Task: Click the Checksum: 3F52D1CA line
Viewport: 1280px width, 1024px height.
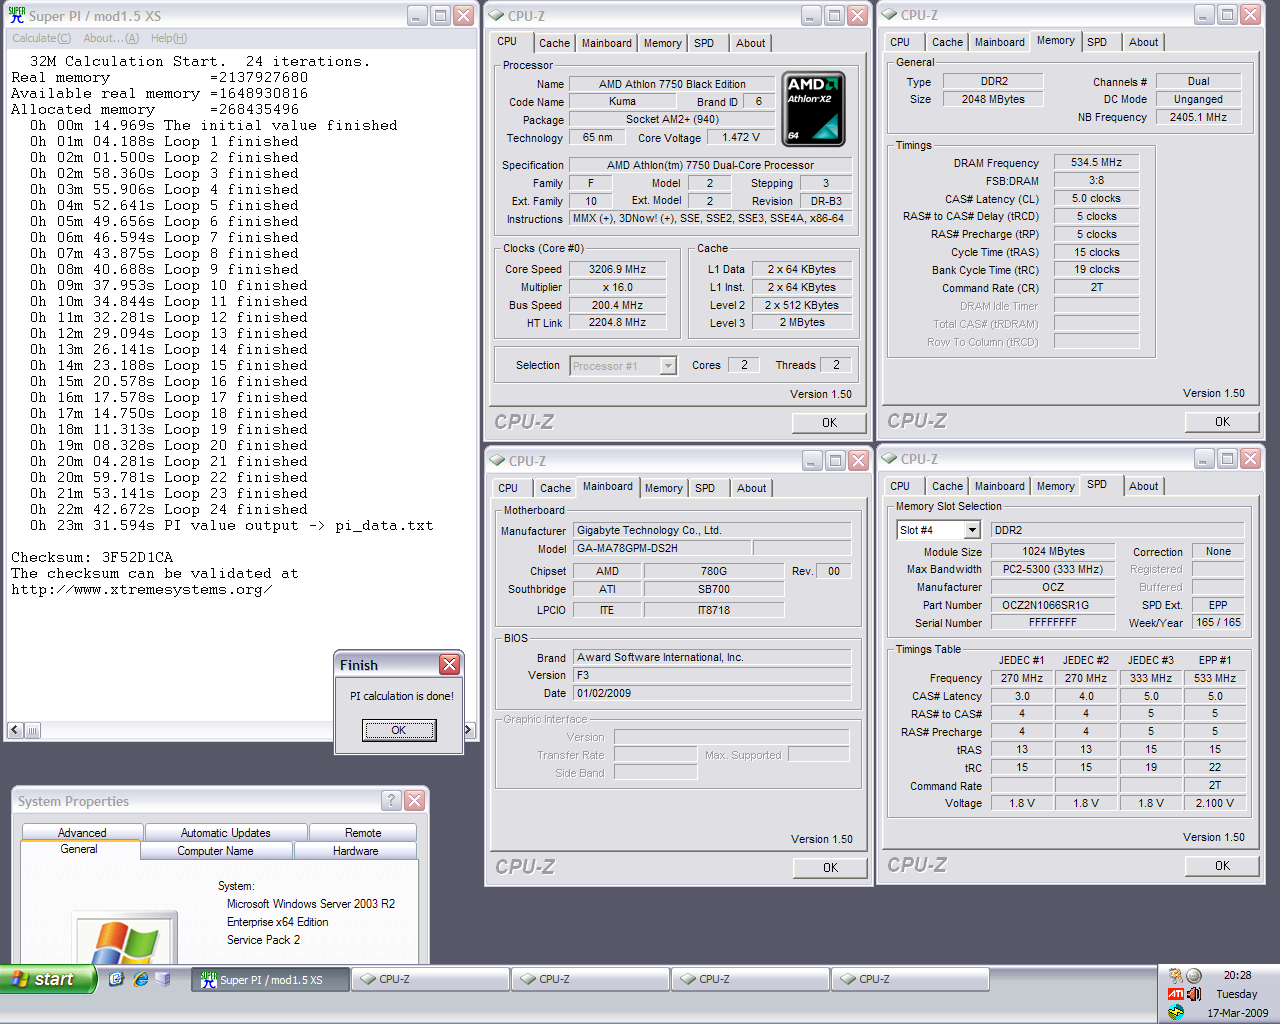Action: (x=92, y=557)
